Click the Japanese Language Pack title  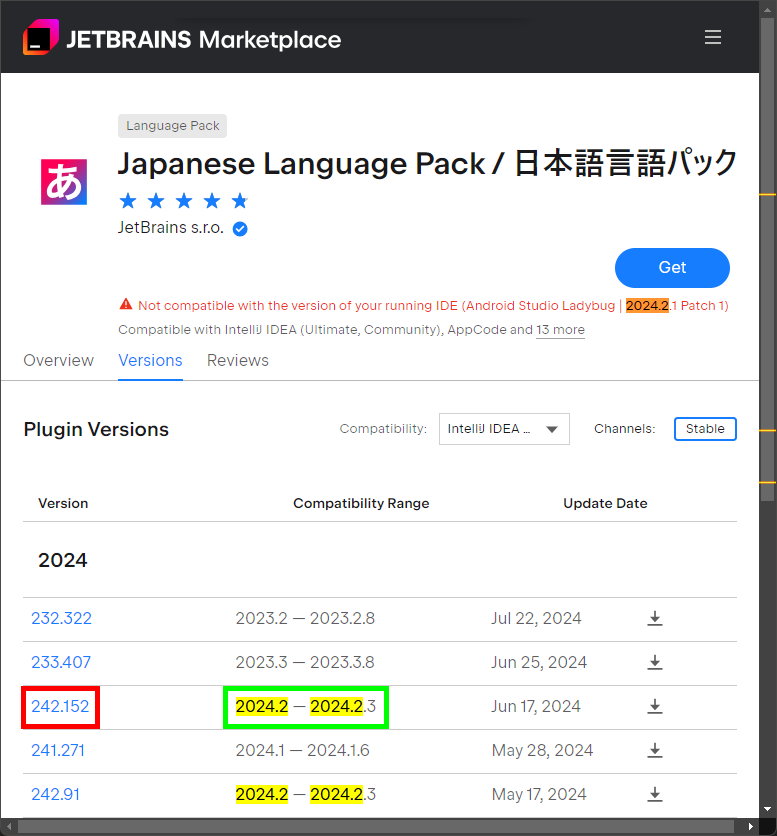point(427,163)
